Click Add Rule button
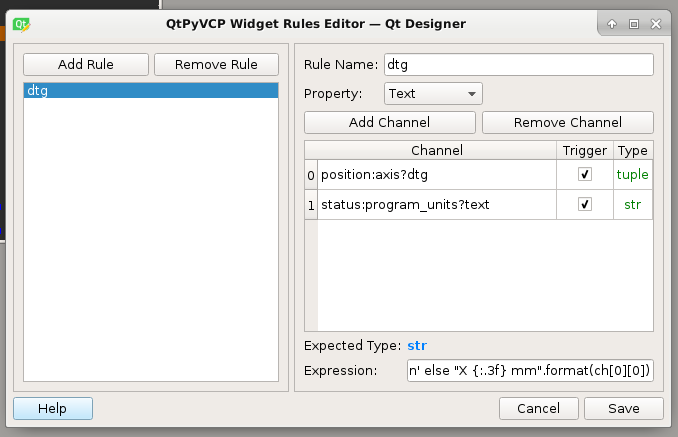Image resolution: width=678 pixels, height=437 pixels. click(x=86, y=64)
